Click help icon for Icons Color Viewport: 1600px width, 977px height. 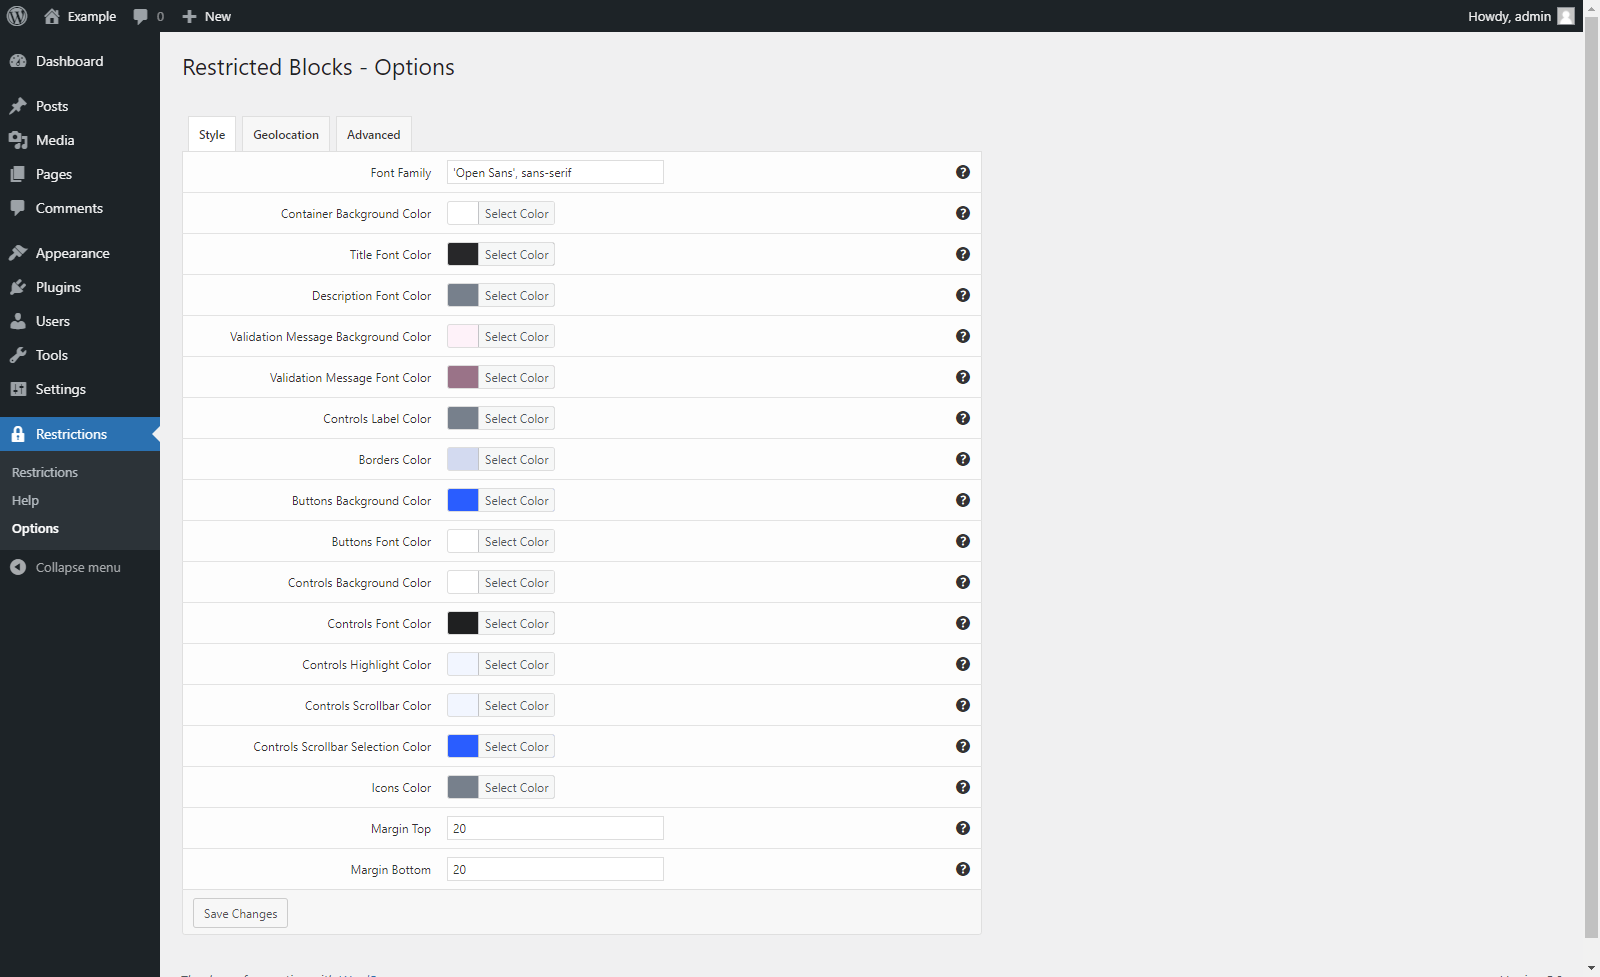point(962,787)
